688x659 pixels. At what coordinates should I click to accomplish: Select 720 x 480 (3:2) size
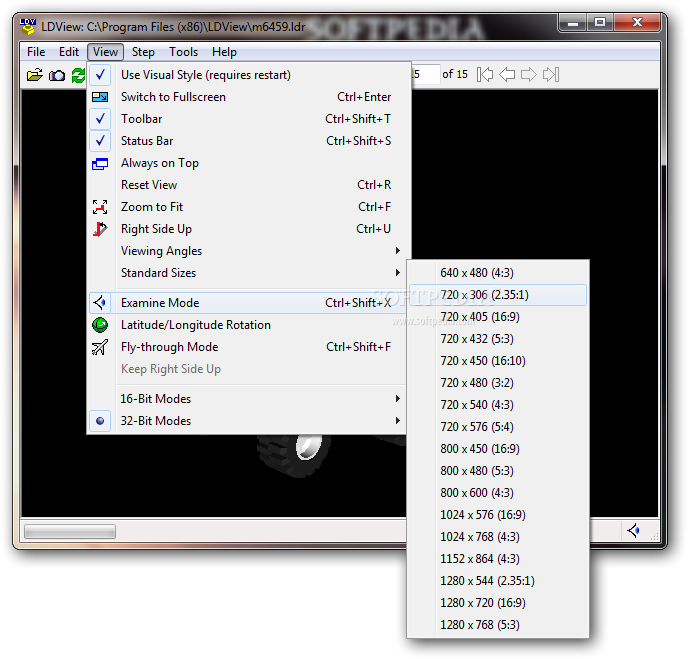pyautogui.click(x=498, y=383)
